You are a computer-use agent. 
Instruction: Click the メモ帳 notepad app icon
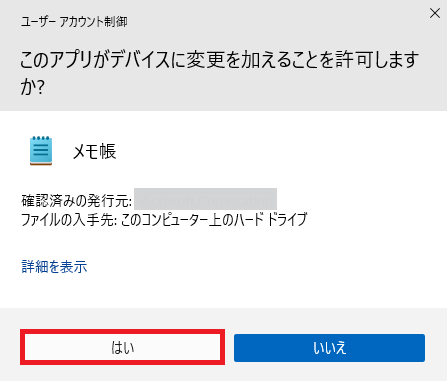[41, 151]
